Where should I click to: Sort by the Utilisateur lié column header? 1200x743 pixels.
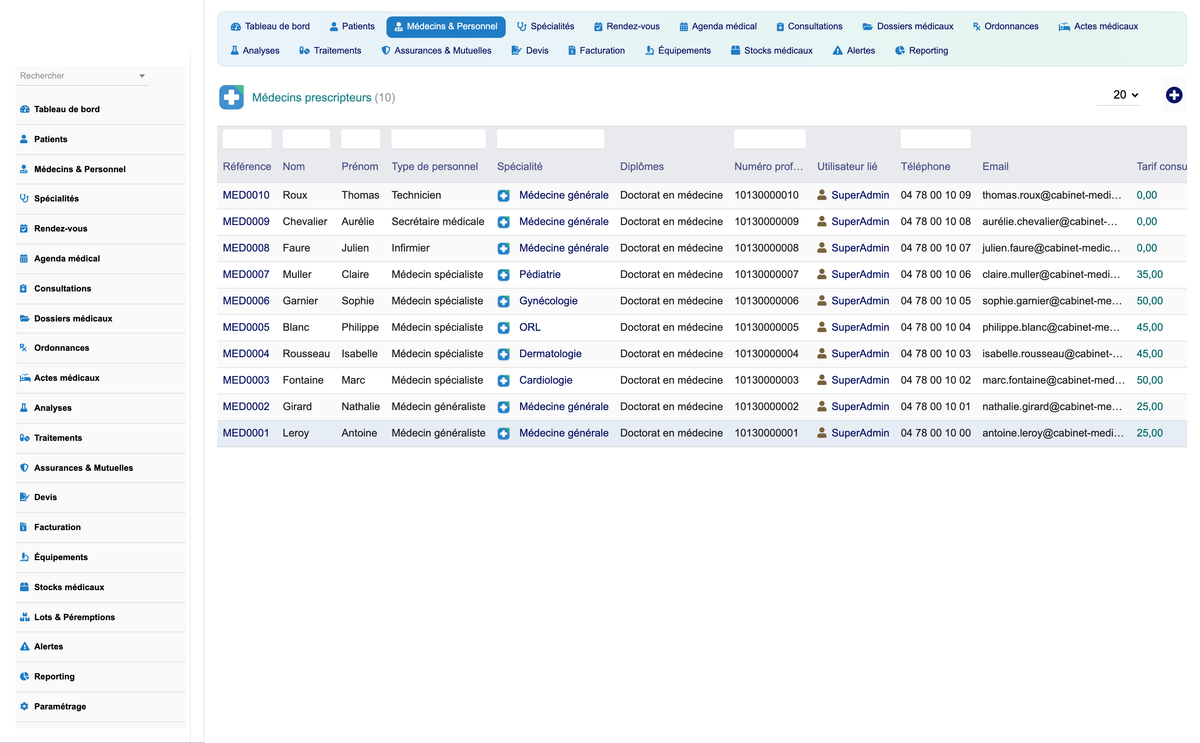pos(847,166)
